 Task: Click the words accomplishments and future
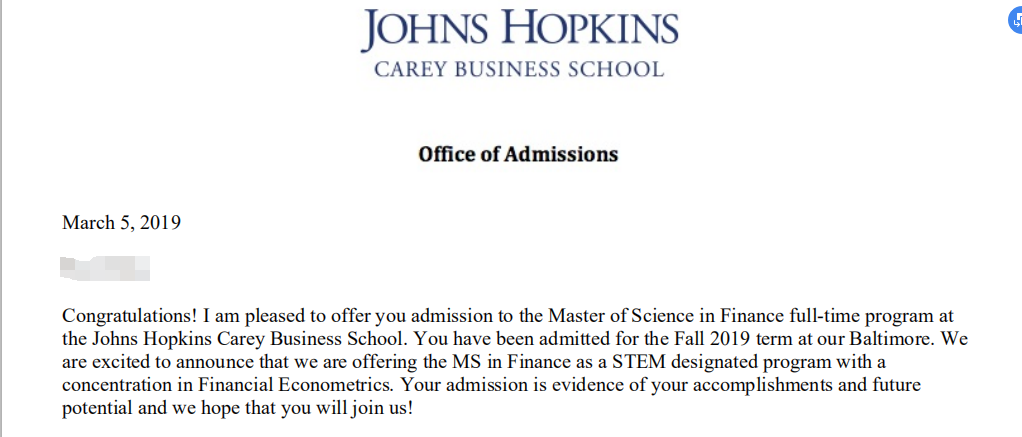[808, 385]
